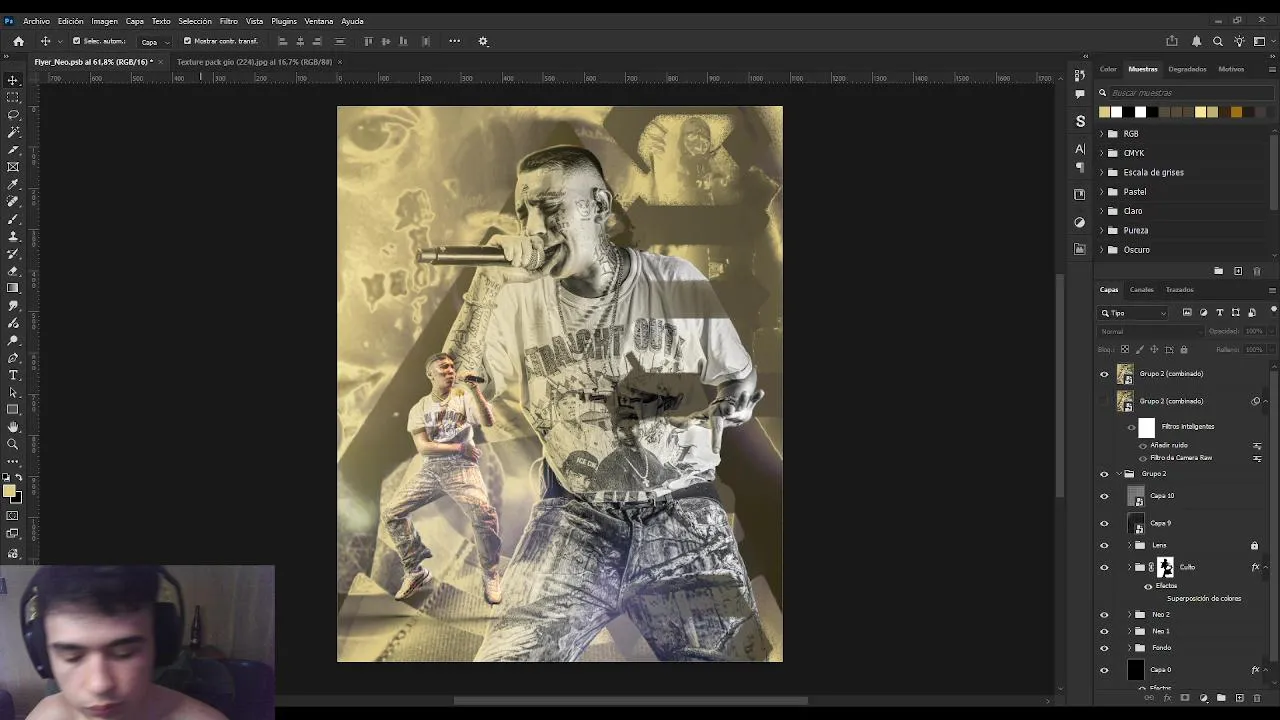Viewport: 1280px width, 720px height.
Task: Open the Tipo layer filter dropdown
Action: [x=1133, y=313]
